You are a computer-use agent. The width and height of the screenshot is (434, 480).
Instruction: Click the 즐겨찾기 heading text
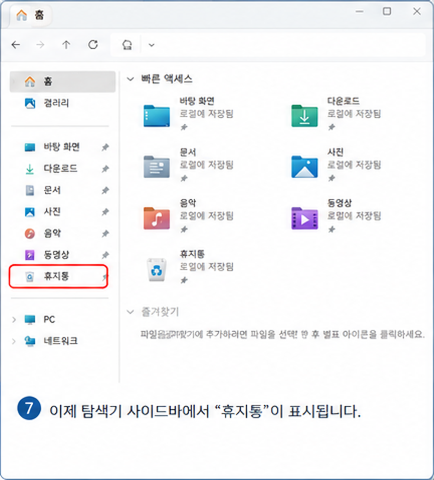(160, 312)
